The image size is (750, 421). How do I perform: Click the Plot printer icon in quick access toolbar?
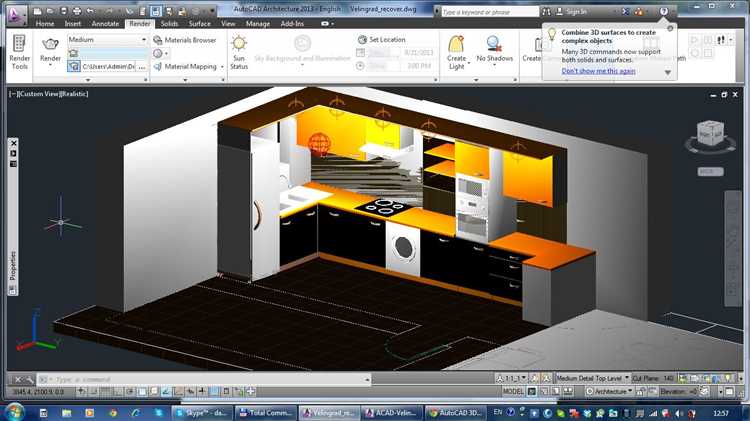point(77,11)
